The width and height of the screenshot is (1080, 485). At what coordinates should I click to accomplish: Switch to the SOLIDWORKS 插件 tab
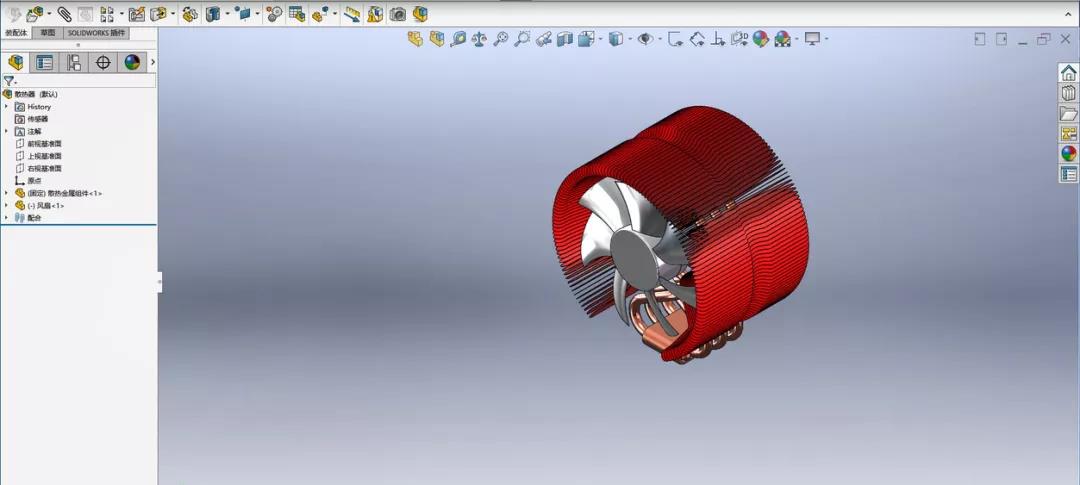[96, 33]
